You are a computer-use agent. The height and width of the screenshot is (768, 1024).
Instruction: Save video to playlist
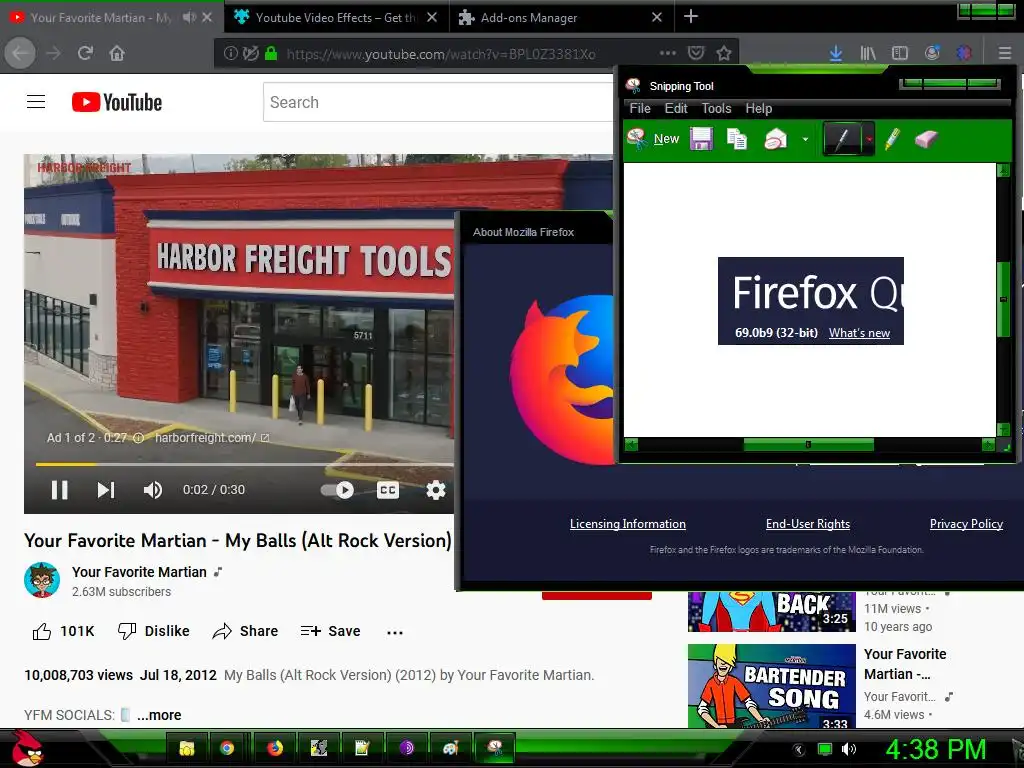pos(330,631)
